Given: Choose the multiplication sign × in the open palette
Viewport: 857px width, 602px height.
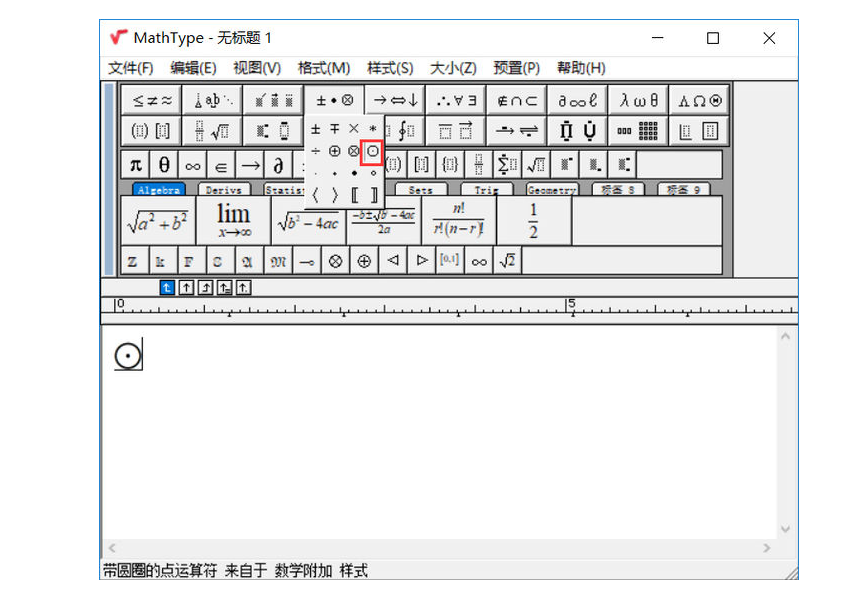Looking at the screenshot, I should [354, 129].
